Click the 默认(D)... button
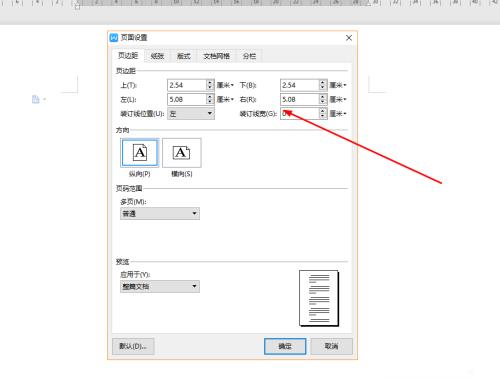This screenshot has width=500, height=378. pyautogui.click(x=133, y=346)
